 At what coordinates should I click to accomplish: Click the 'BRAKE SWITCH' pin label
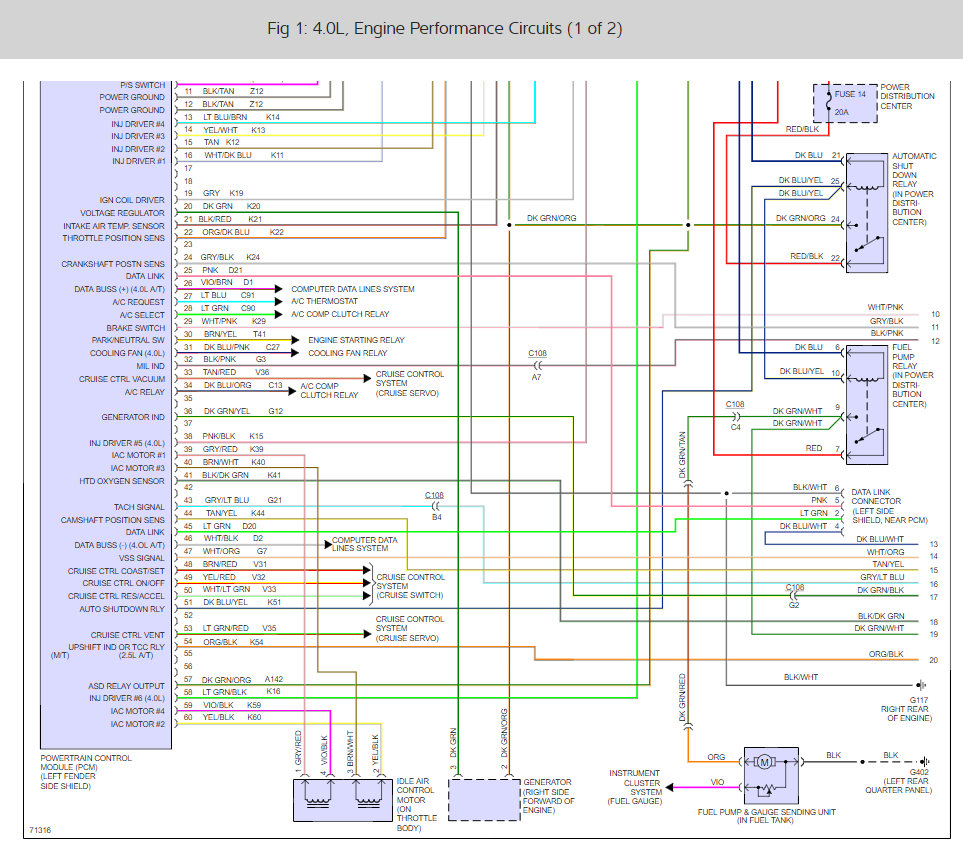coord(135,328)
